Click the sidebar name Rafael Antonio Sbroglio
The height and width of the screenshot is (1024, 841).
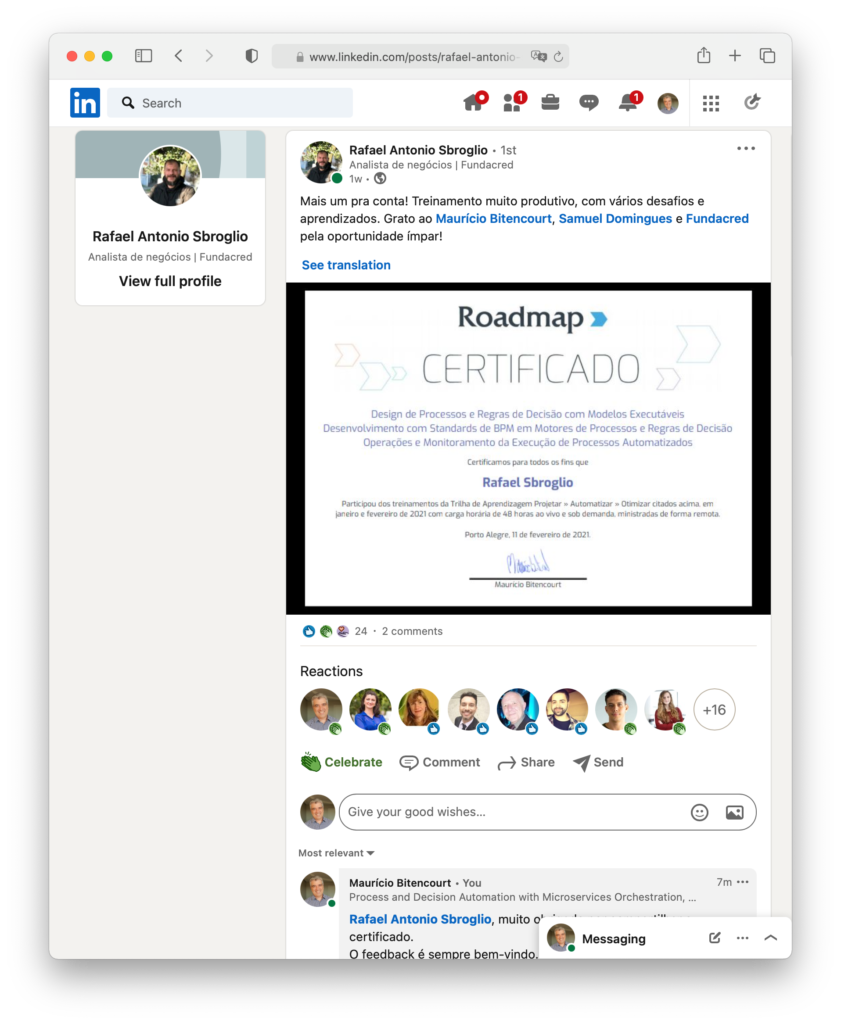pos(170,236)
